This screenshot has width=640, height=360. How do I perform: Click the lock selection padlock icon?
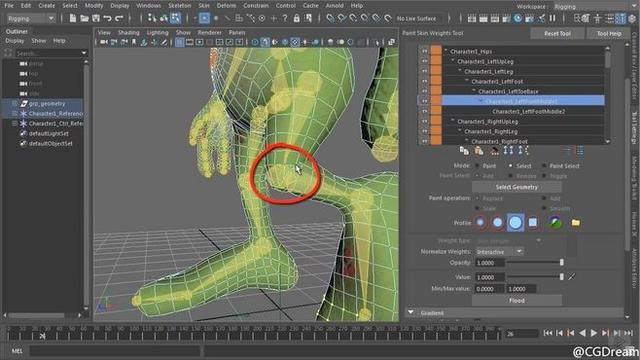click(297, 18)
